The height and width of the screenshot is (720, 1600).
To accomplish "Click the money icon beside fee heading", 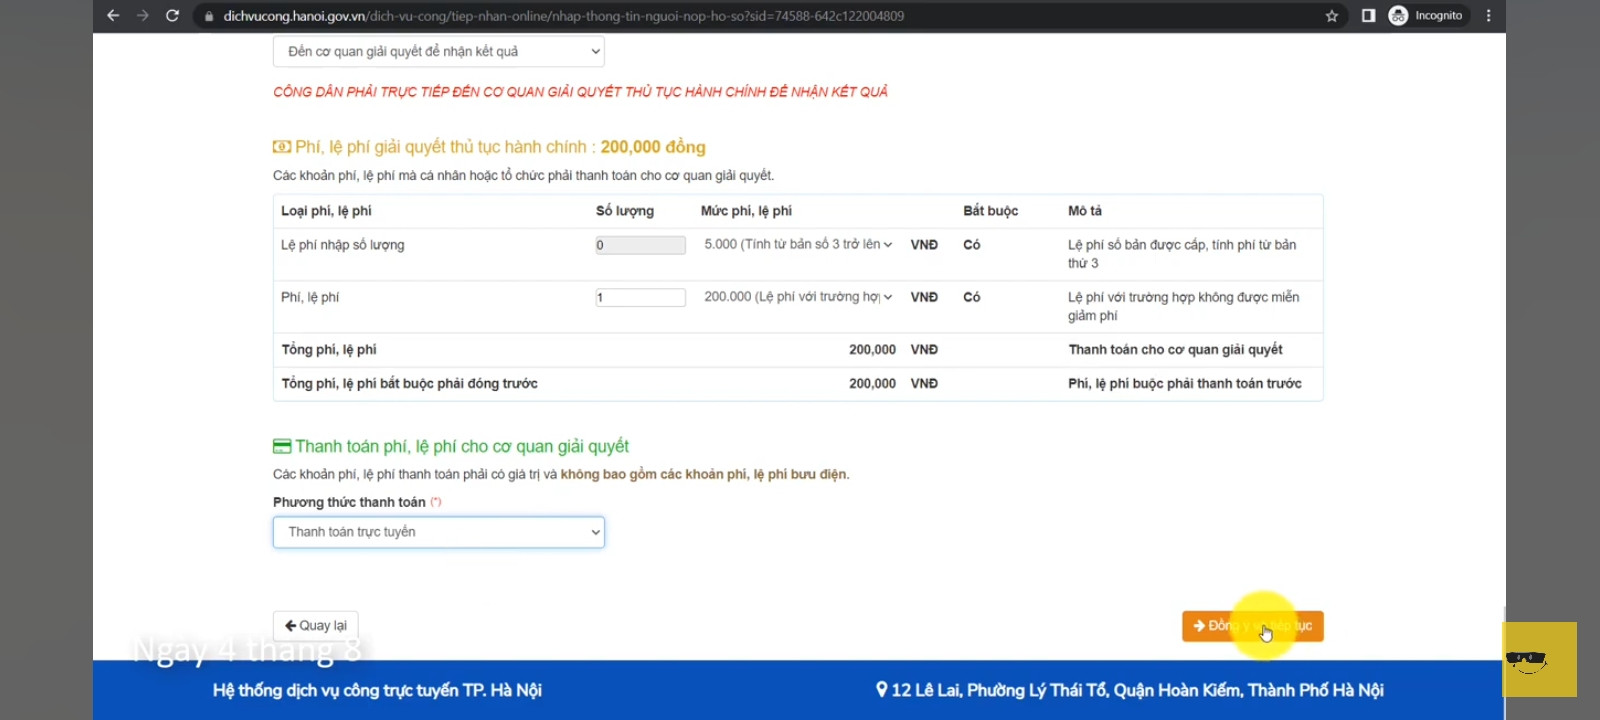I will point(282,147).
